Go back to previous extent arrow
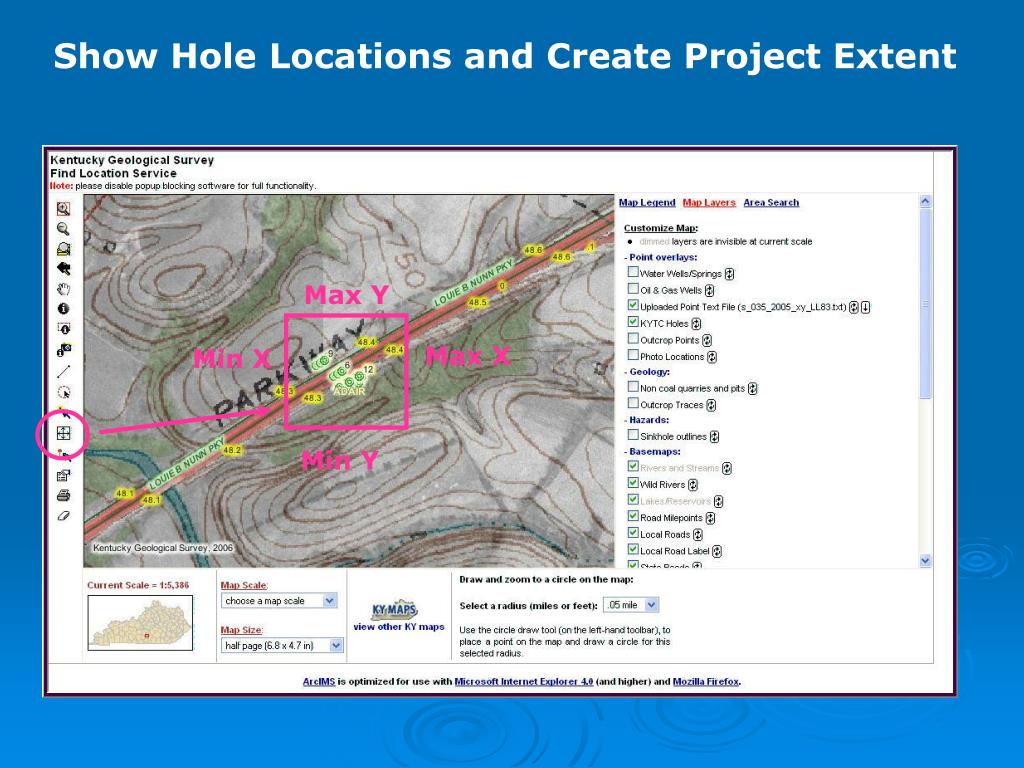The image size is (1024, 768). (63, 268)
